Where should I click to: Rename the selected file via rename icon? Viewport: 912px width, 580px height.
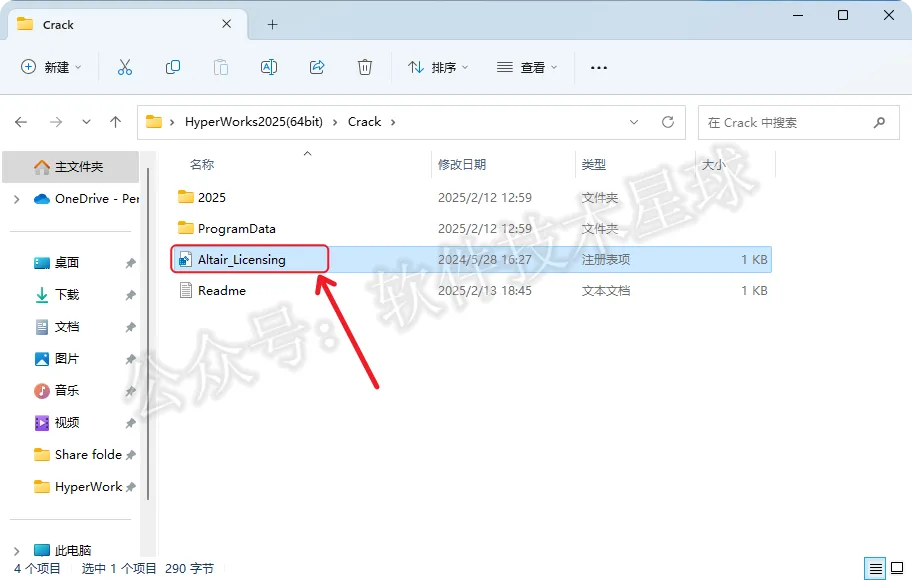click(269, 67)
